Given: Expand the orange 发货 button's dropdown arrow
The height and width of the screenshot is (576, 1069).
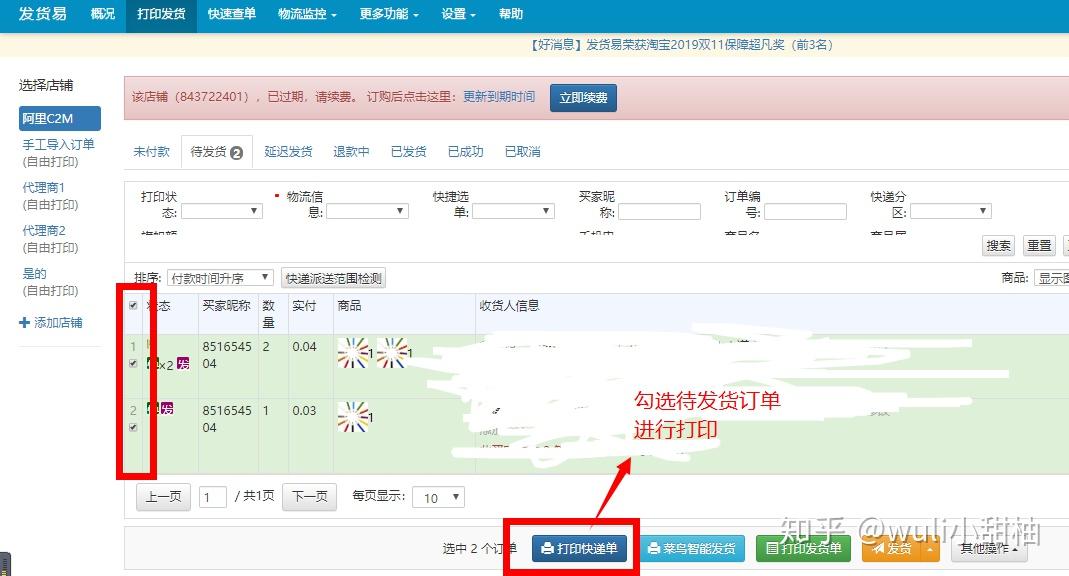Looking at the screenshot, I should pyautogui.click(x=931, y=549).
